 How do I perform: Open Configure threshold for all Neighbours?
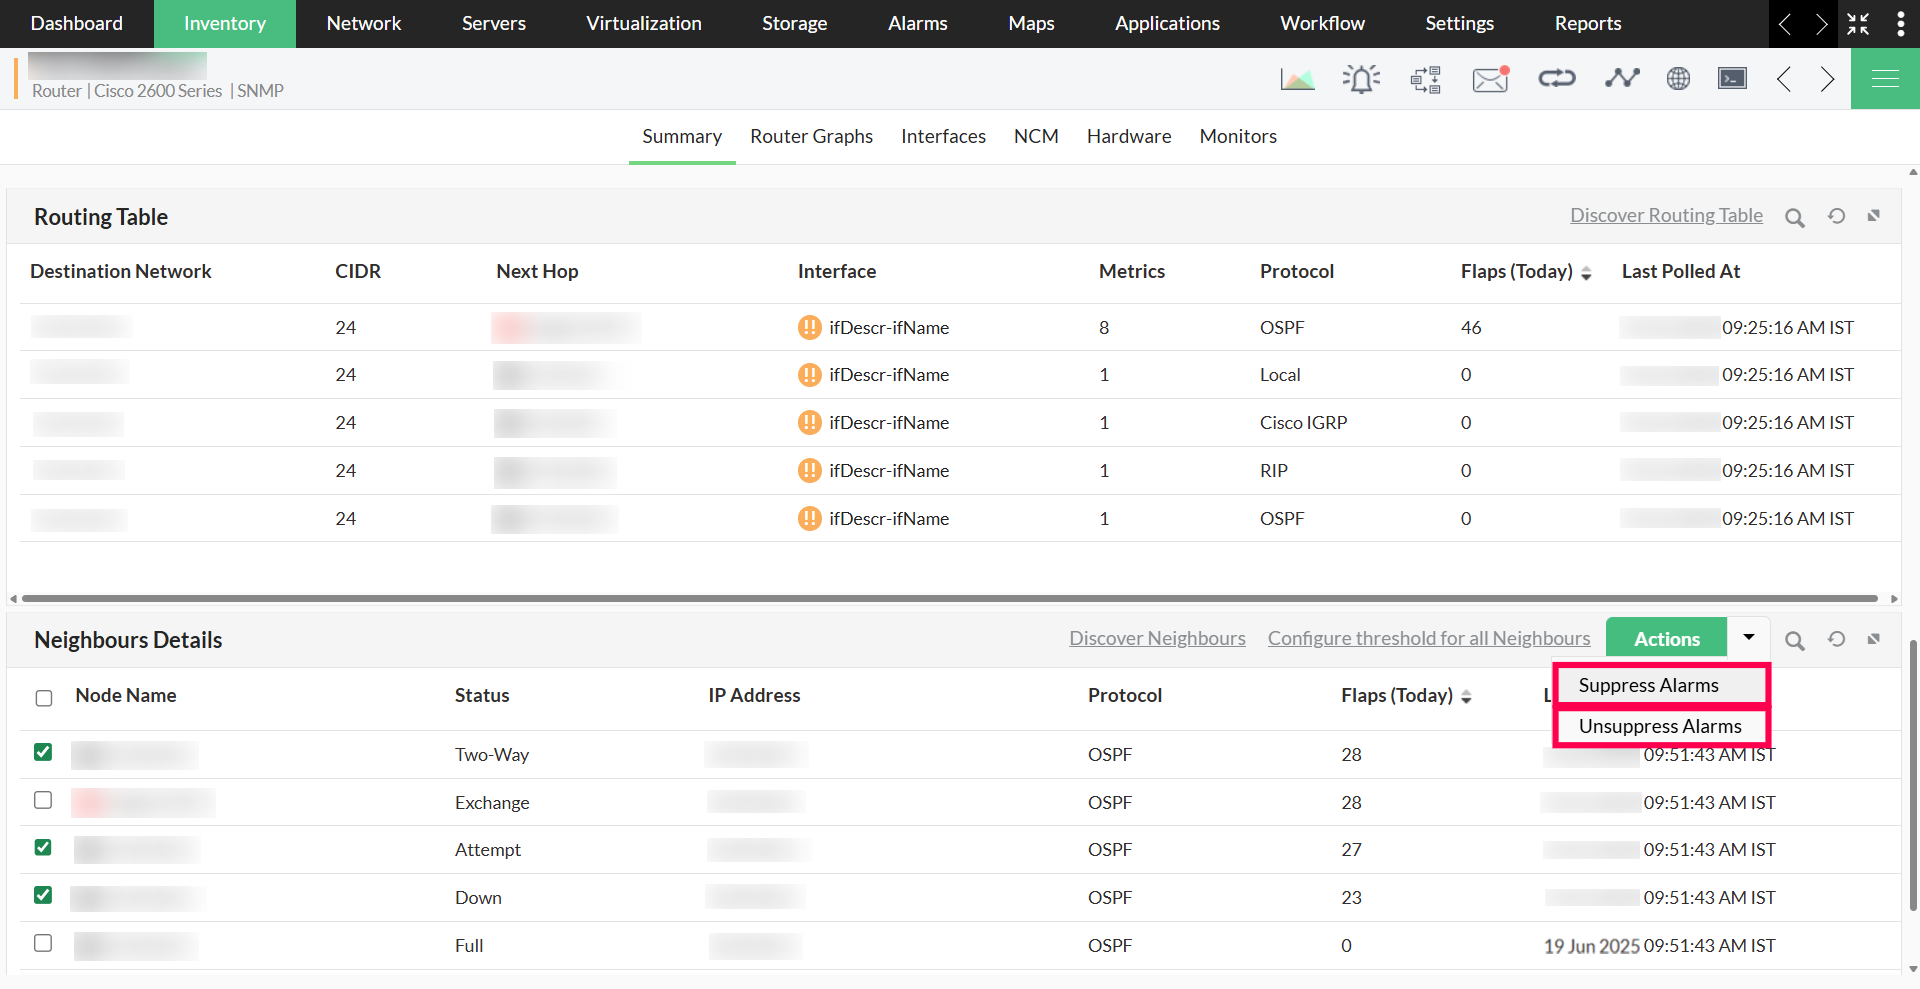click(x=1429, y=638)
